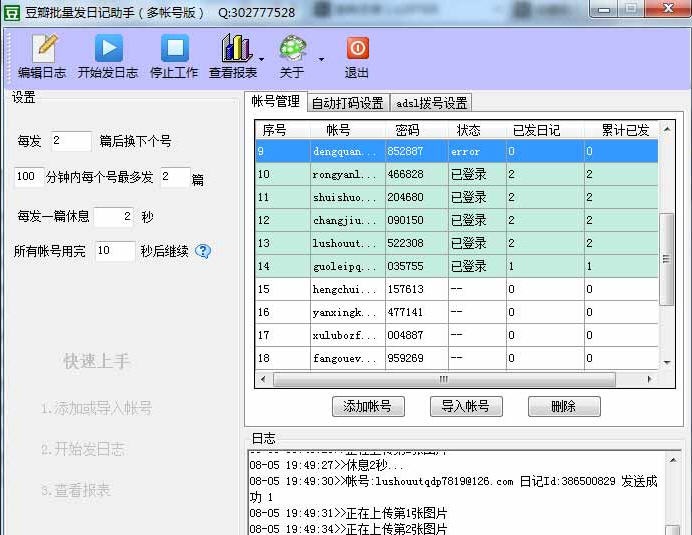Select account row guoleipq...
692x535 pixels.
click(457, 266)
